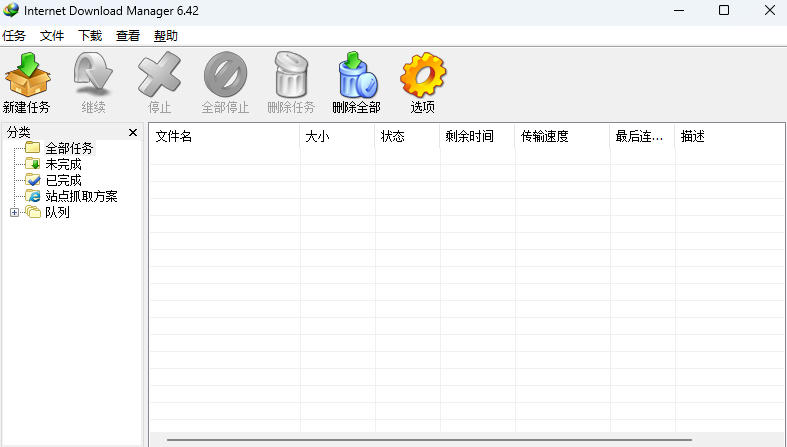
Task: Click the 新建任务 new download icon
Action: click(27, 74)
